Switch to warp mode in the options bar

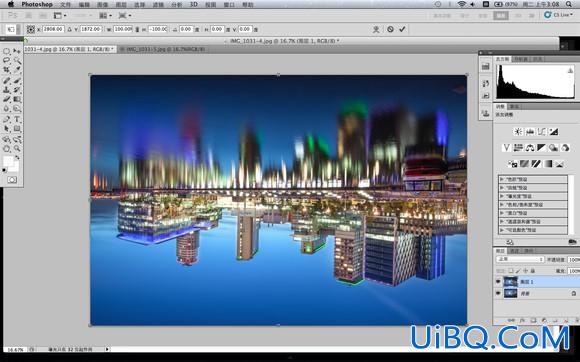pos(376,29)
